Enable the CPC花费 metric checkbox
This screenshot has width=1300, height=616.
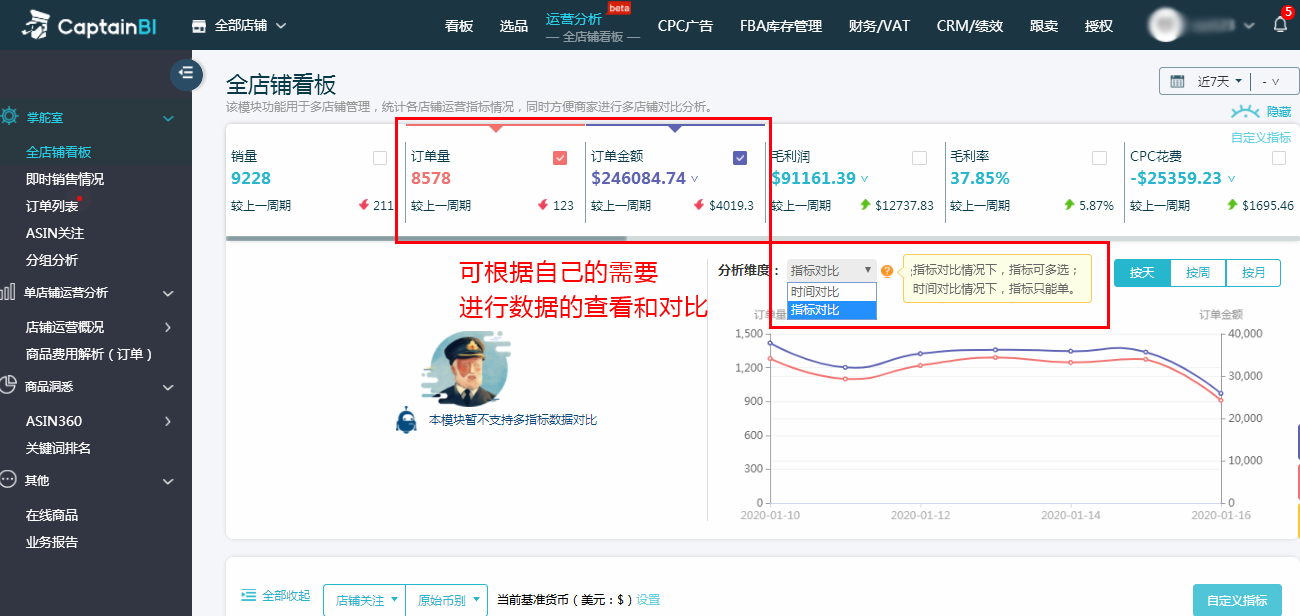[1279, 157]
